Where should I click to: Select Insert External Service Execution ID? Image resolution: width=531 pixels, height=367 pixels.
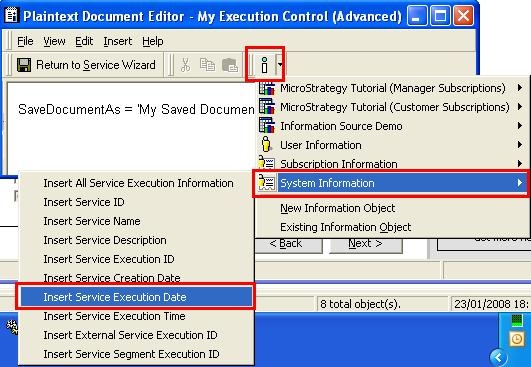click(x=130, y=335)
